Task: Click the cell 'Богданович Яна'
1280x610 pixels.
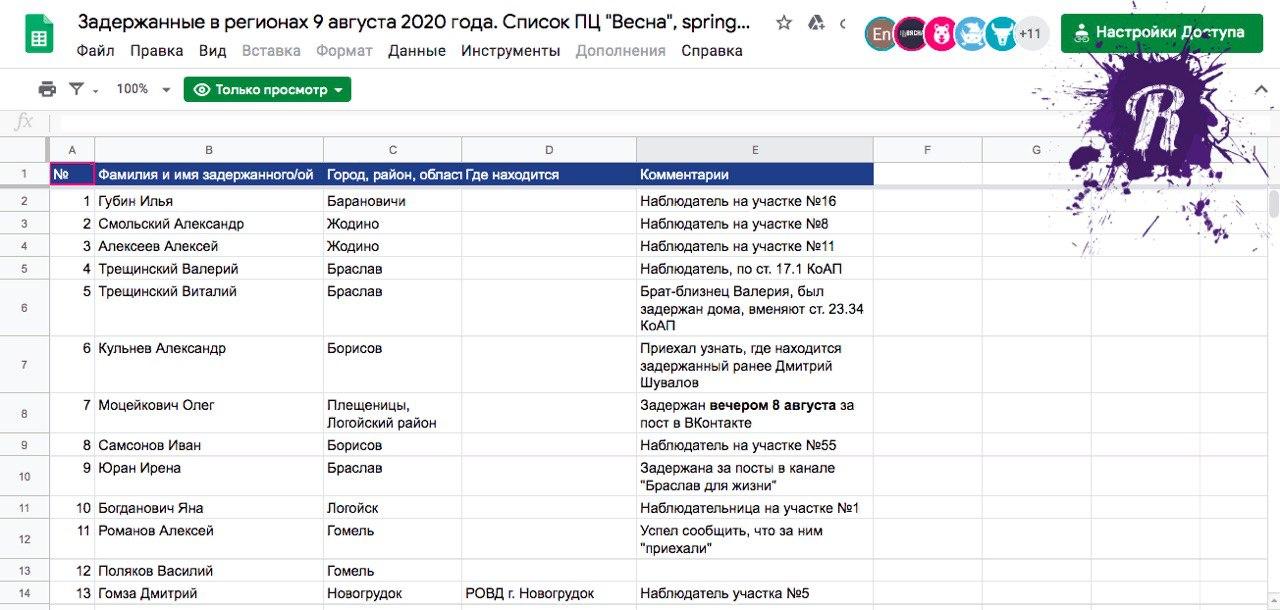Action: coord(209,508)
